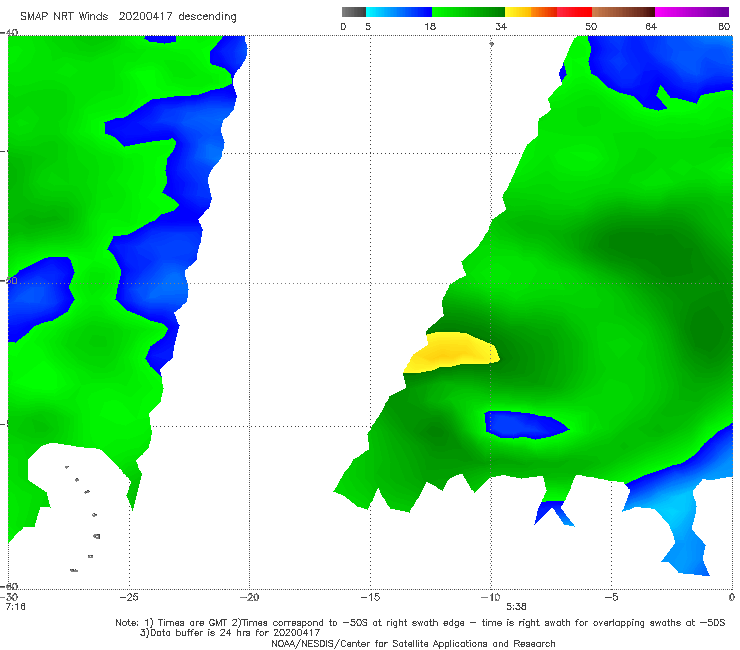Click the longitude axis label '-20'

tap(249, 597)
